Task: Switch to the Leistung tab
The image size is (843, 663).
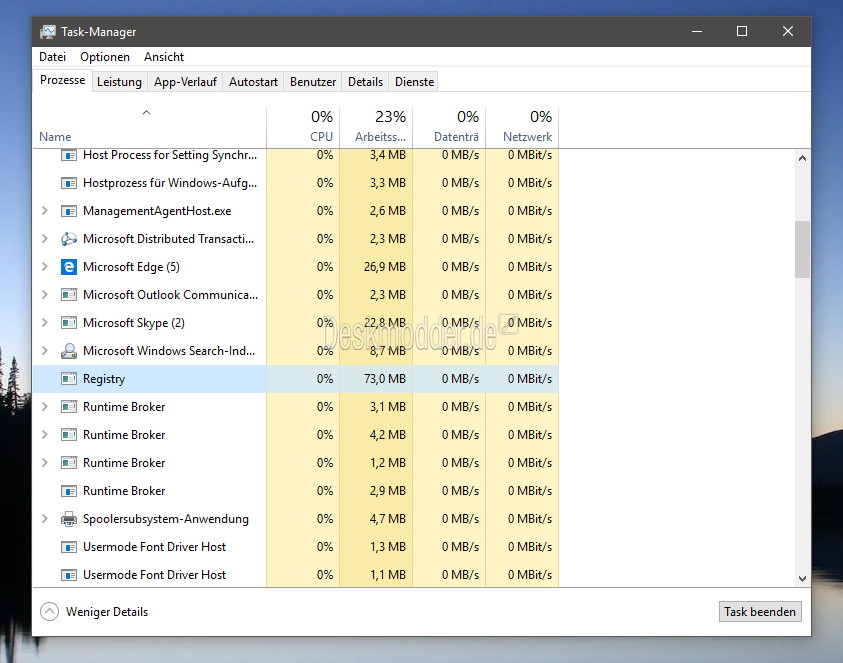Action: point(119,82)
